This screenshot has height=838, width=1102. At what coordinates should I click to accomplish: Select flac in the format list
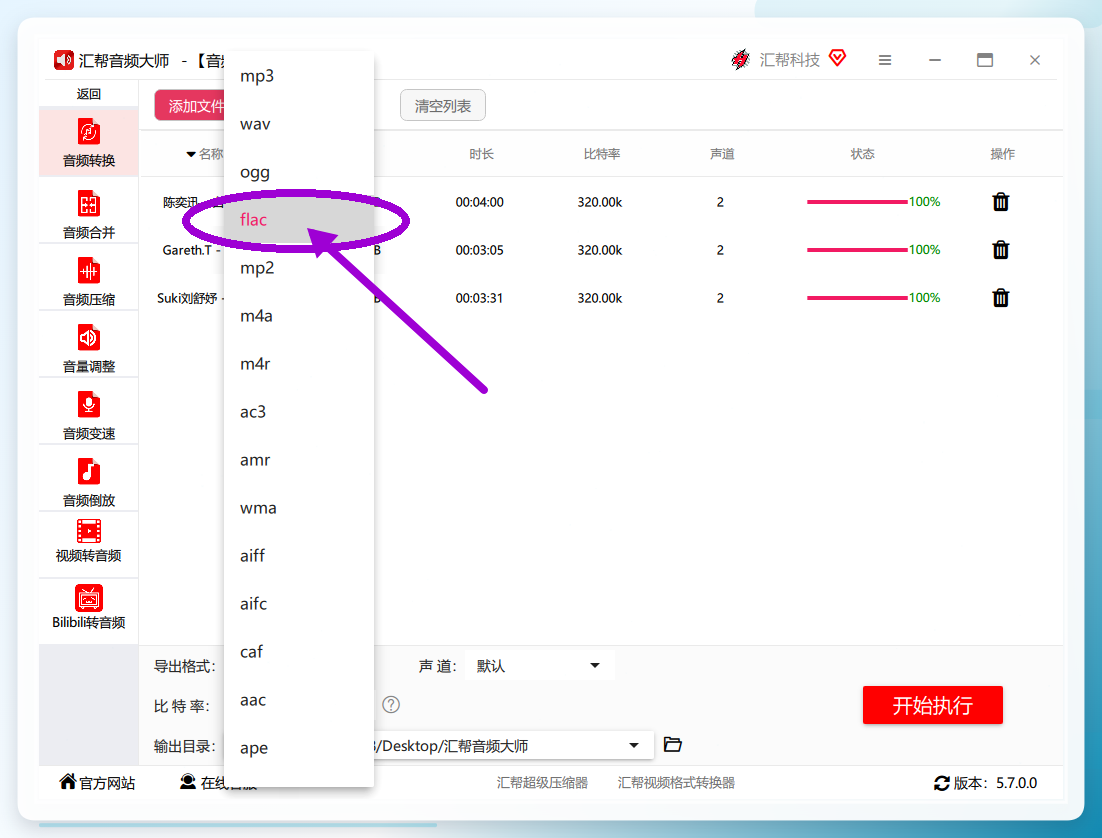tap(299, 220)
